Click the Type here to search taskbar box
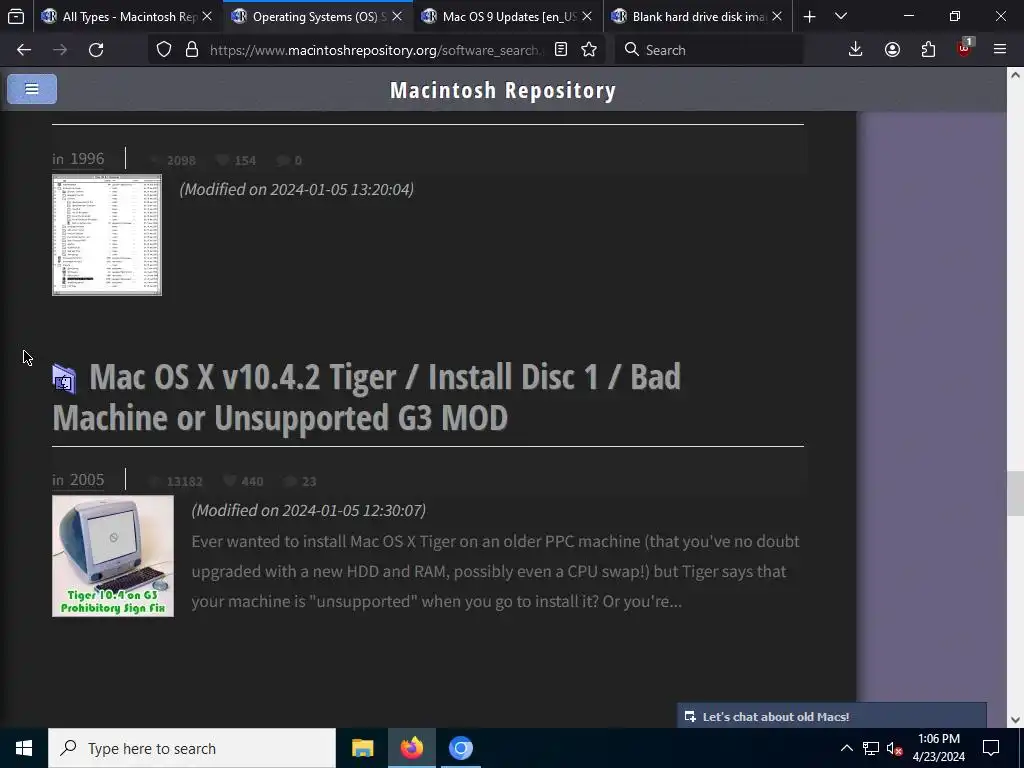The image size is (1024, 768). point(192,748)
